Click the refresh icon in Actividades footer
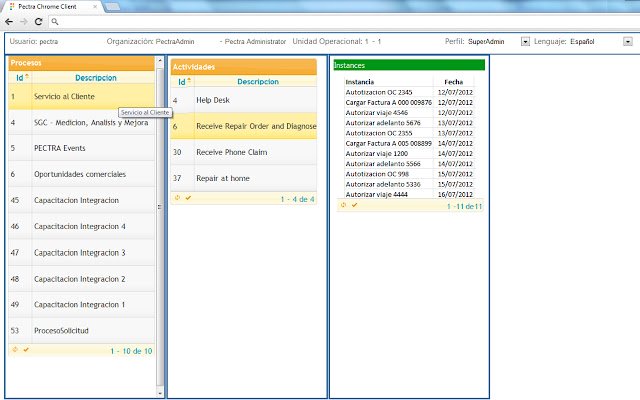This screenshot has height=400, width=640. click(177, 198)
